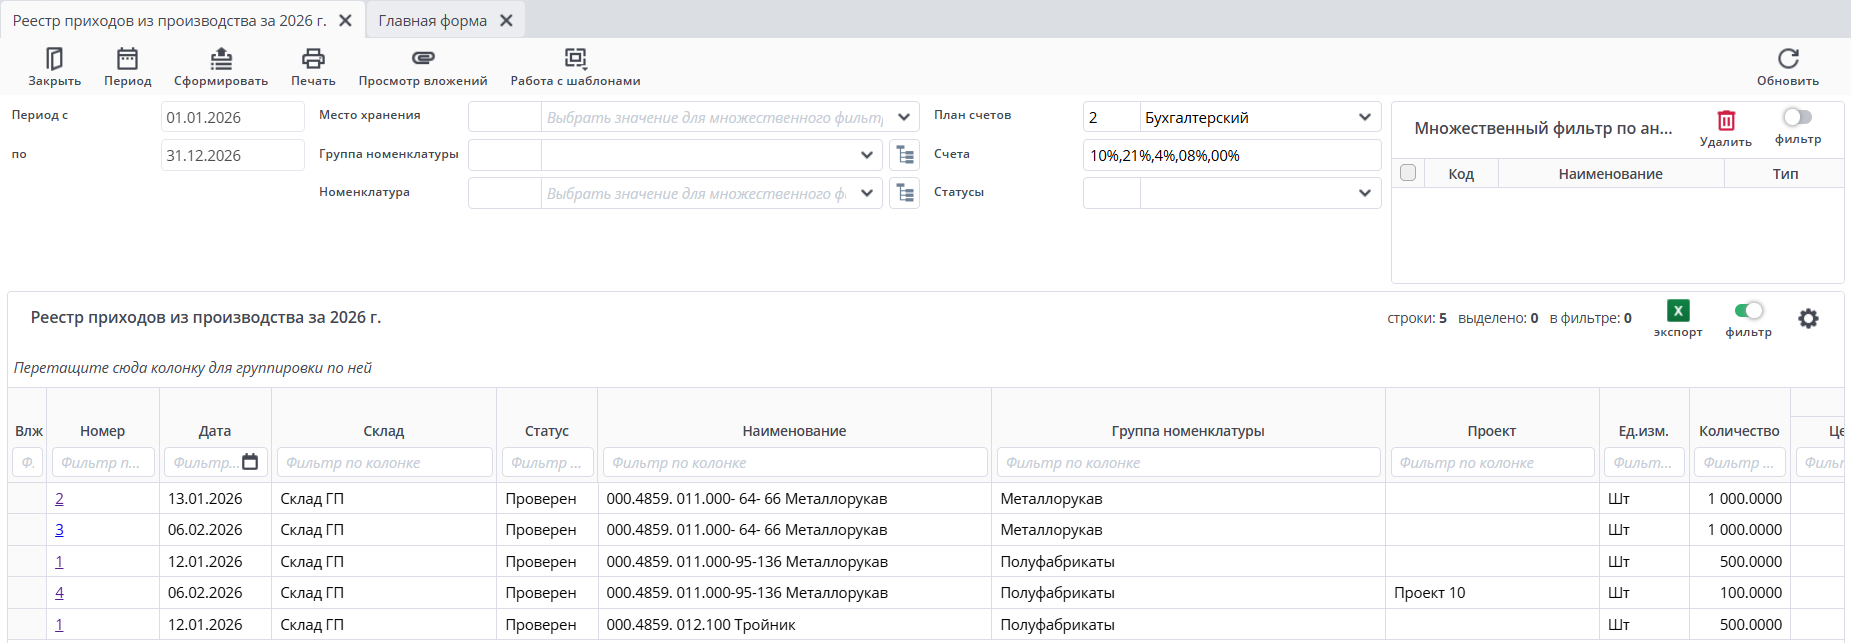The image size is (1853, 643).
Task: Click the Счета input field
Action: click(1231, 155)
